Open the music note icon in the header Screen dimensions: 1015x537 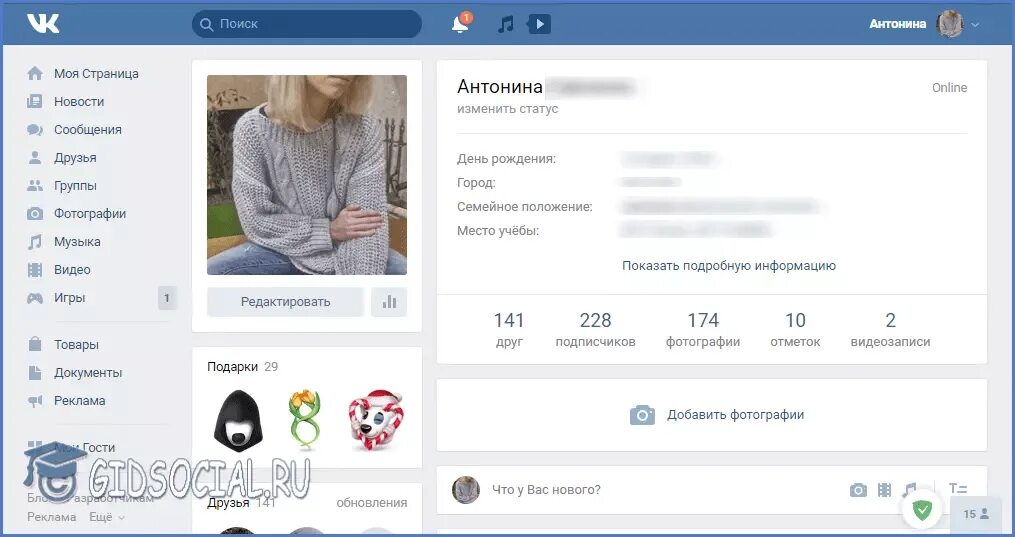pyautogui.click(x=506, y=25)
